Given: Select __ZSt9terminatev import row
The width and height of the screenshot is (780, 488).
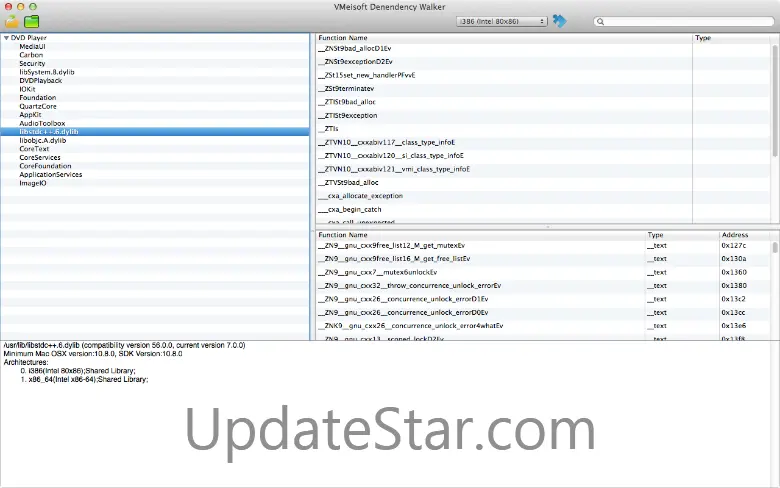Looking at the screenshot, I should pos(543,89).
